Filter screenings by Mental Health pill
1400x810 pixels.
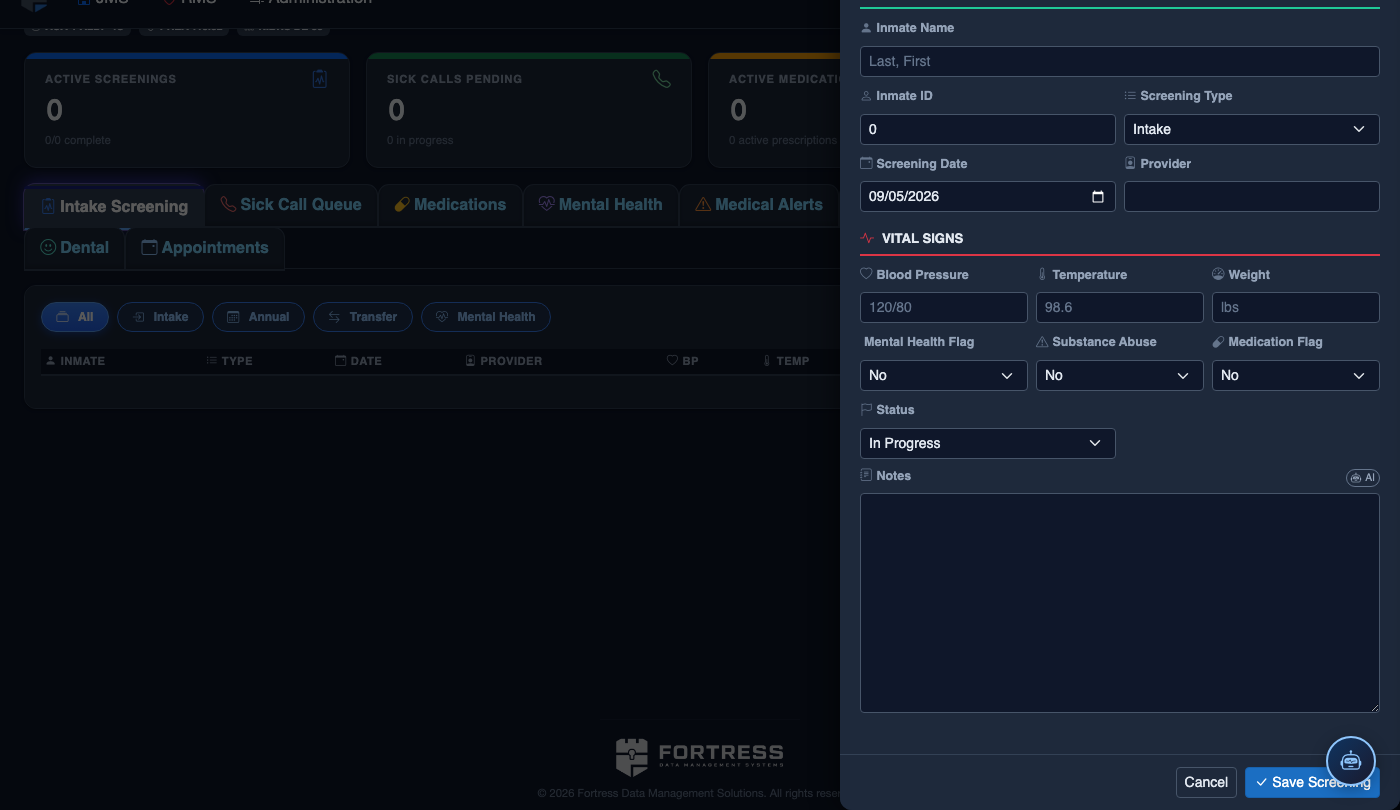coord(485,317)
